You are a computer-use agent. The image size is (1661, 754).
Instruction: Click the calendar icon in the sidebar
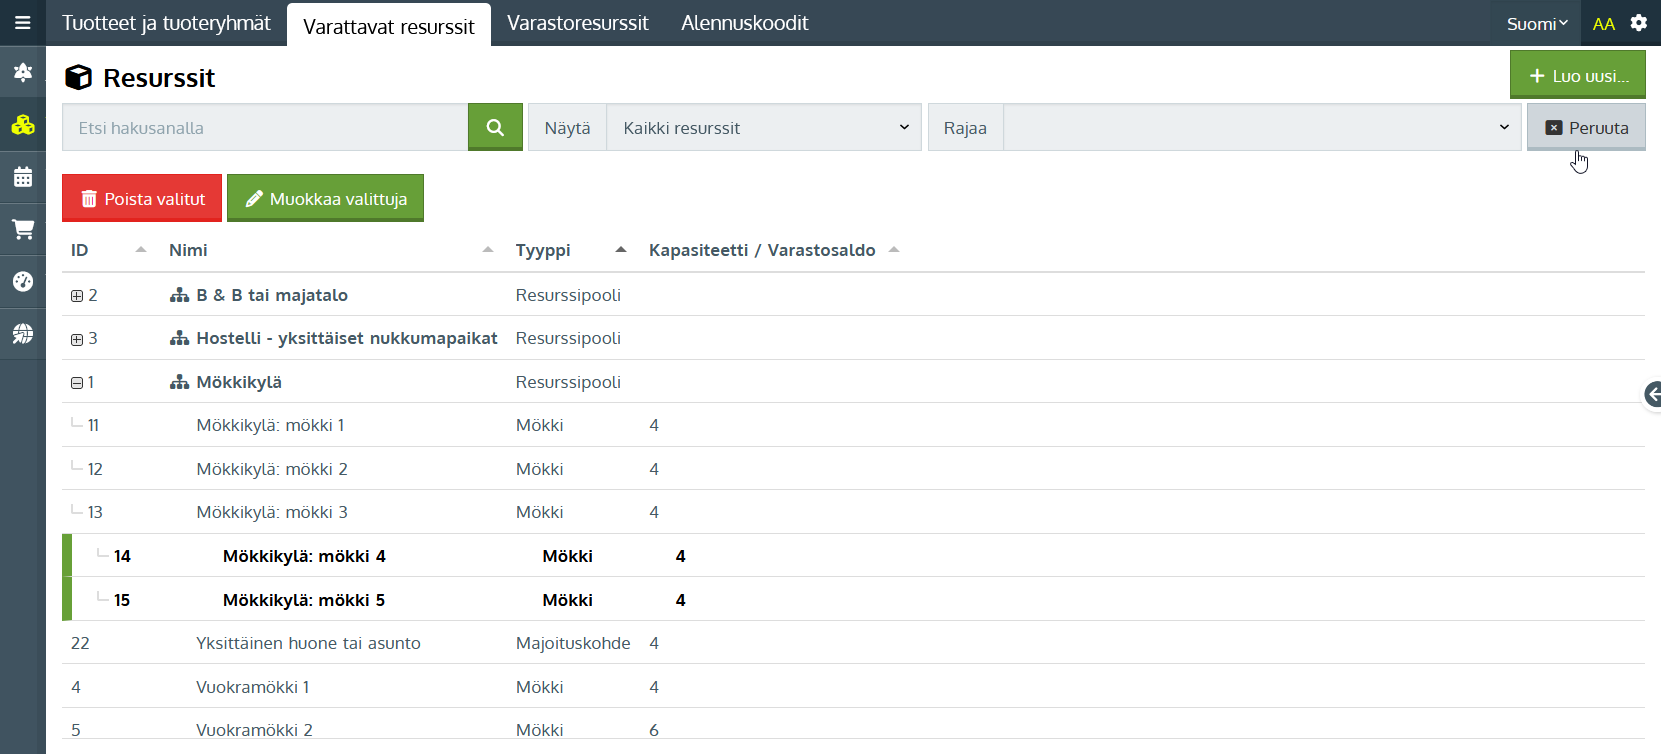(22, 178)
